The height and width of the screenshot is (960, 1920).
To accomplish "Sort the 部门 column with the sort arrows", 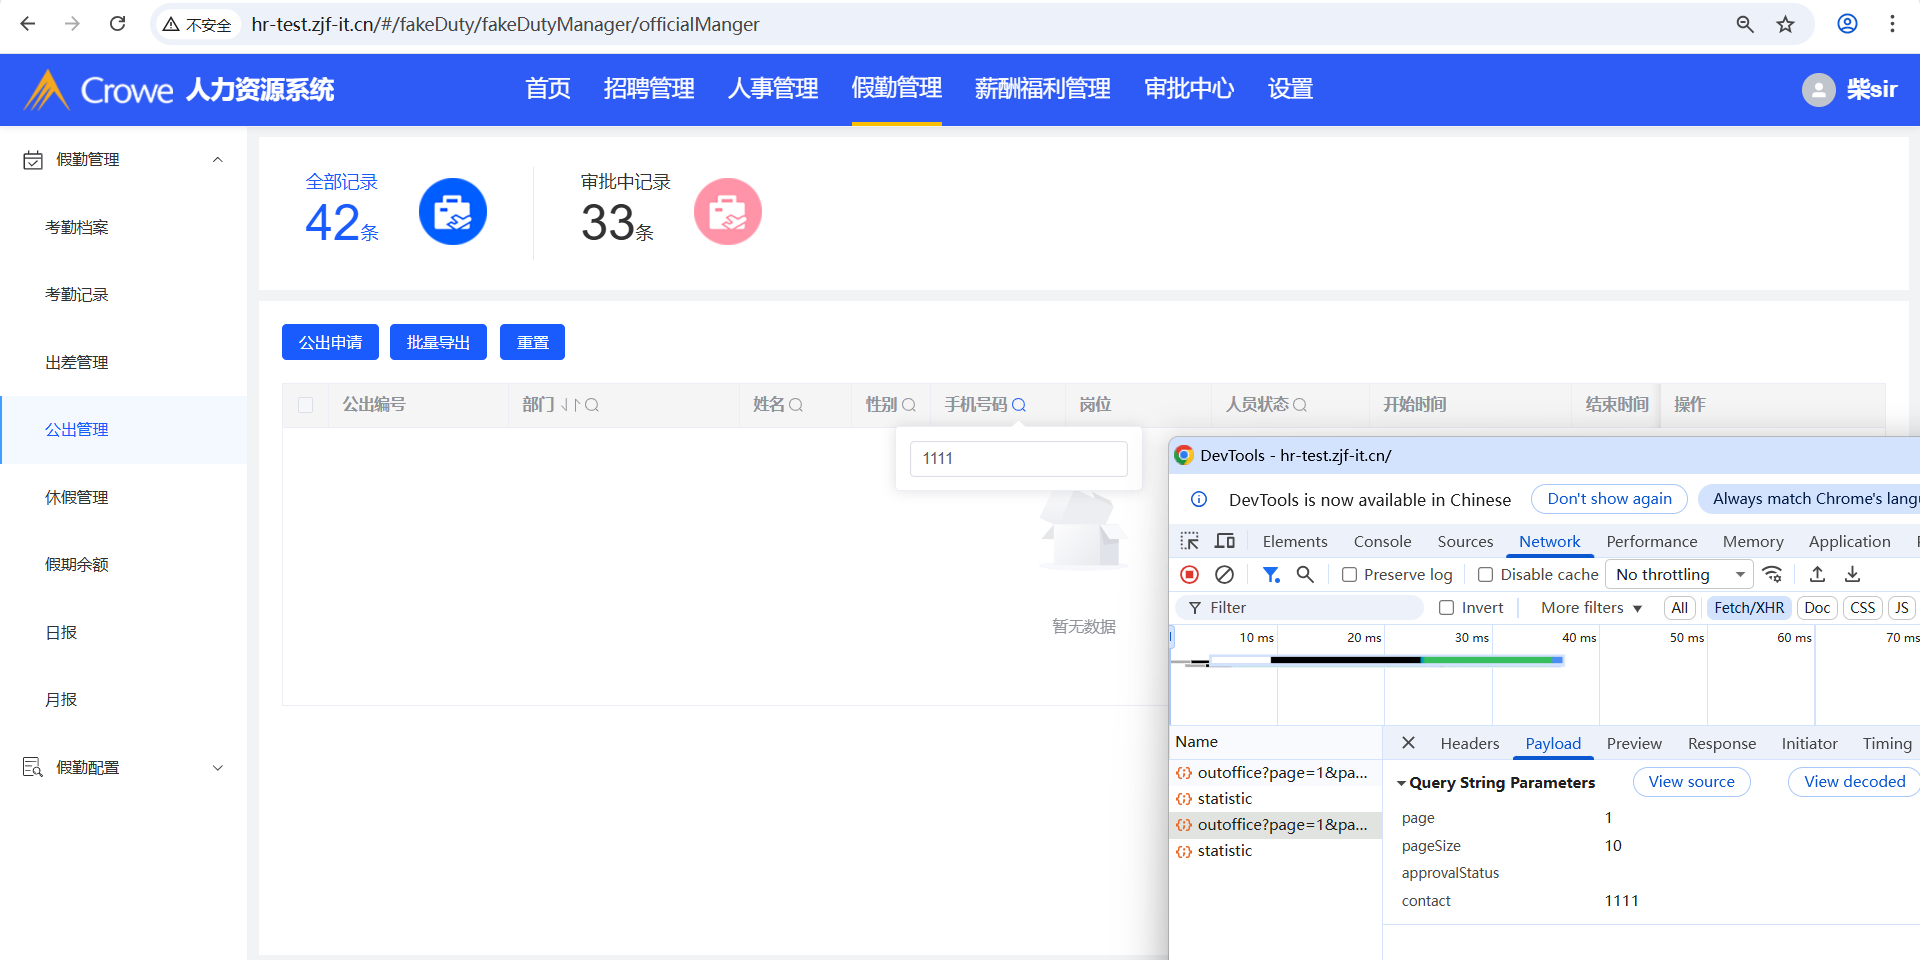I will tap(570, 405).
